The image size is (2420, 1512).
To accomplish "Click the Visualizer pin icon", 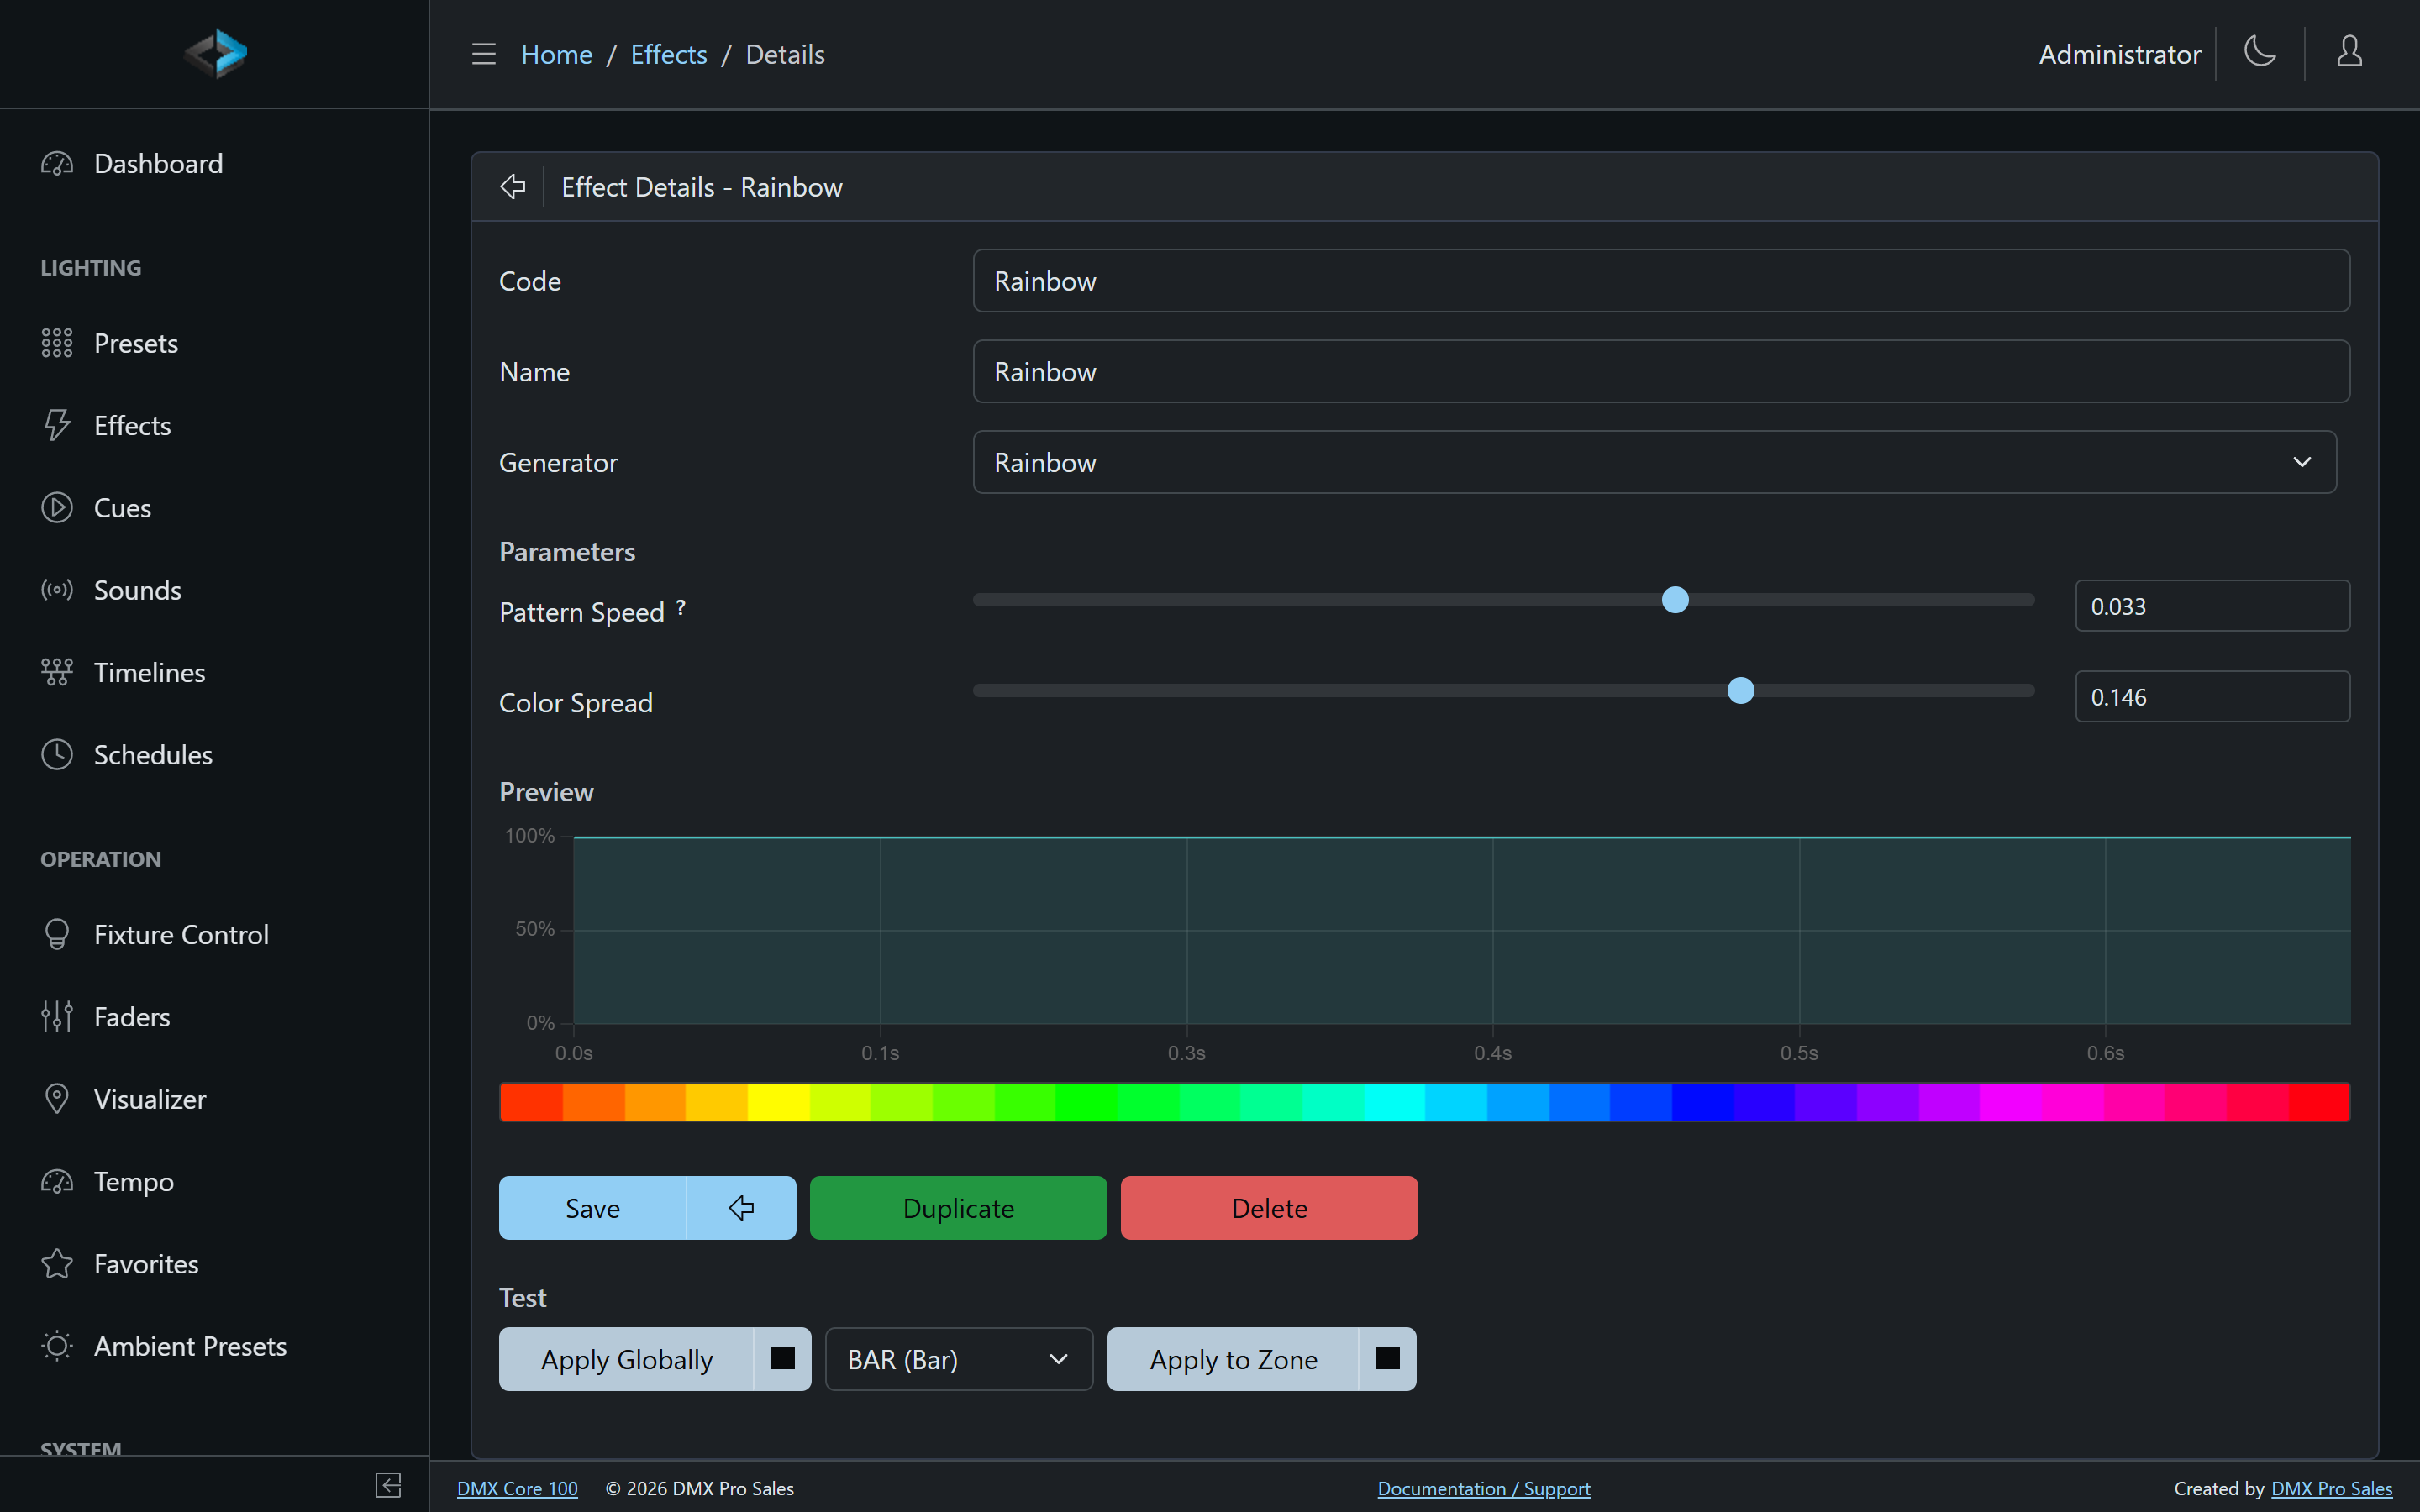I will (57, 1099).
